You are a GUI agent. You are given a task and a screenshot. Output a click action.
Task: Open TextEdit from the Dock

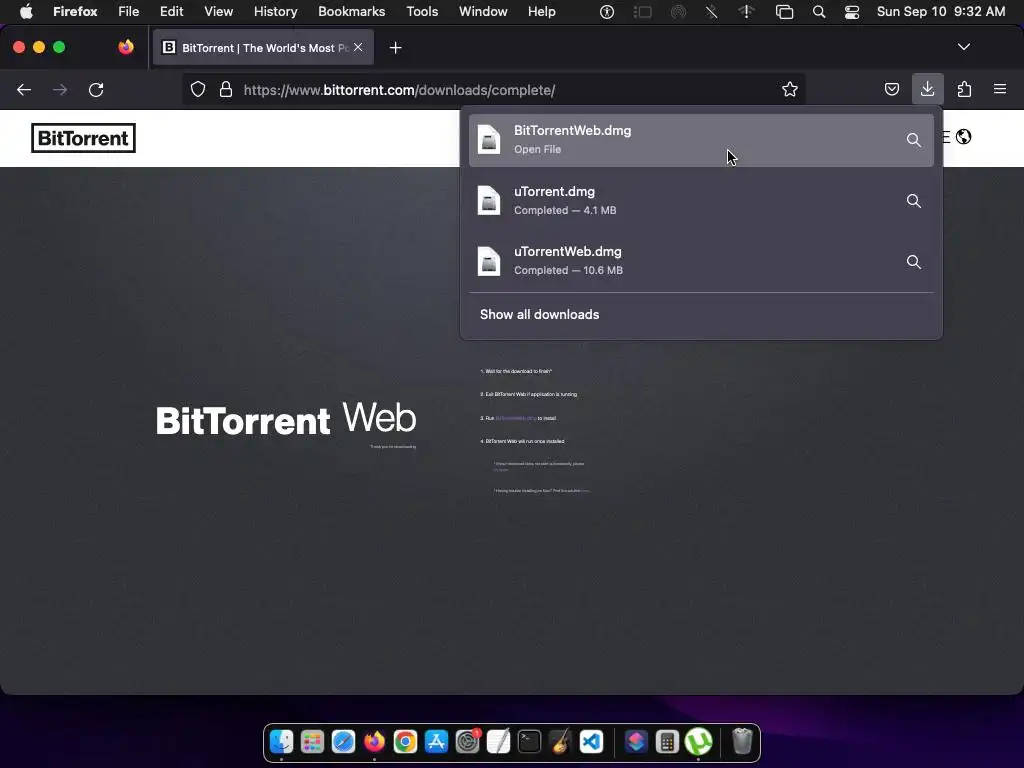point(498,742)
